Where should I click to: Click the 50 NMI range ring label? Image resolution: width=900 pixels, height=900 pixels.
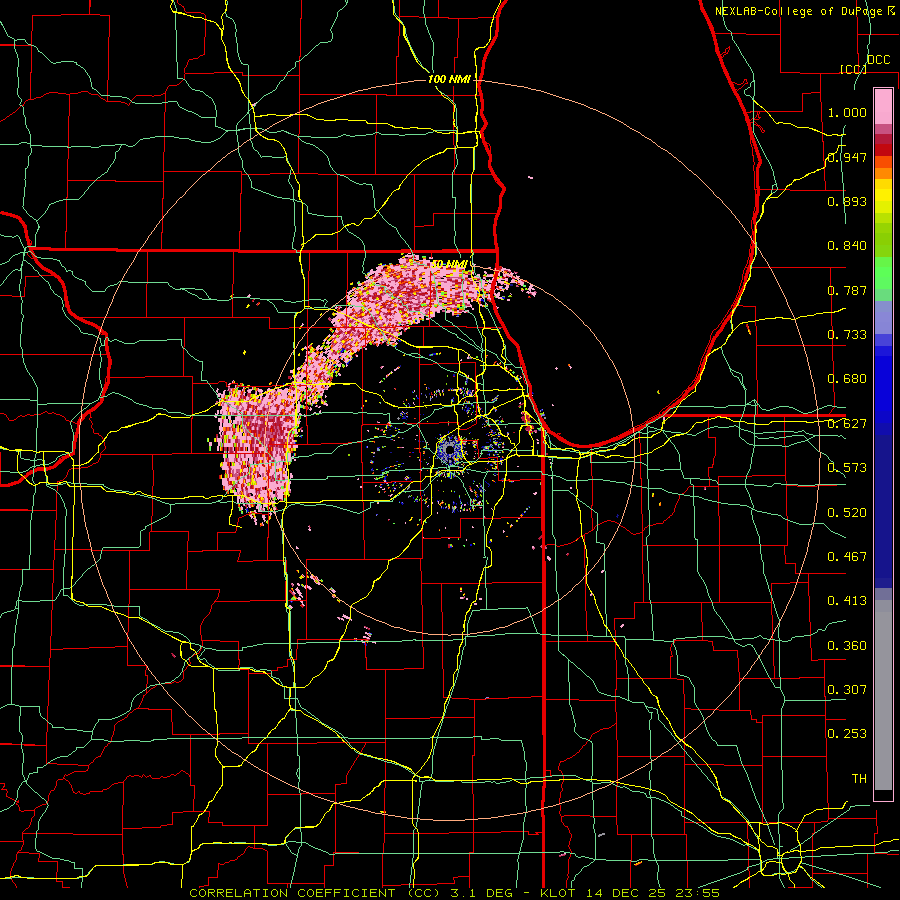(449, 264)
